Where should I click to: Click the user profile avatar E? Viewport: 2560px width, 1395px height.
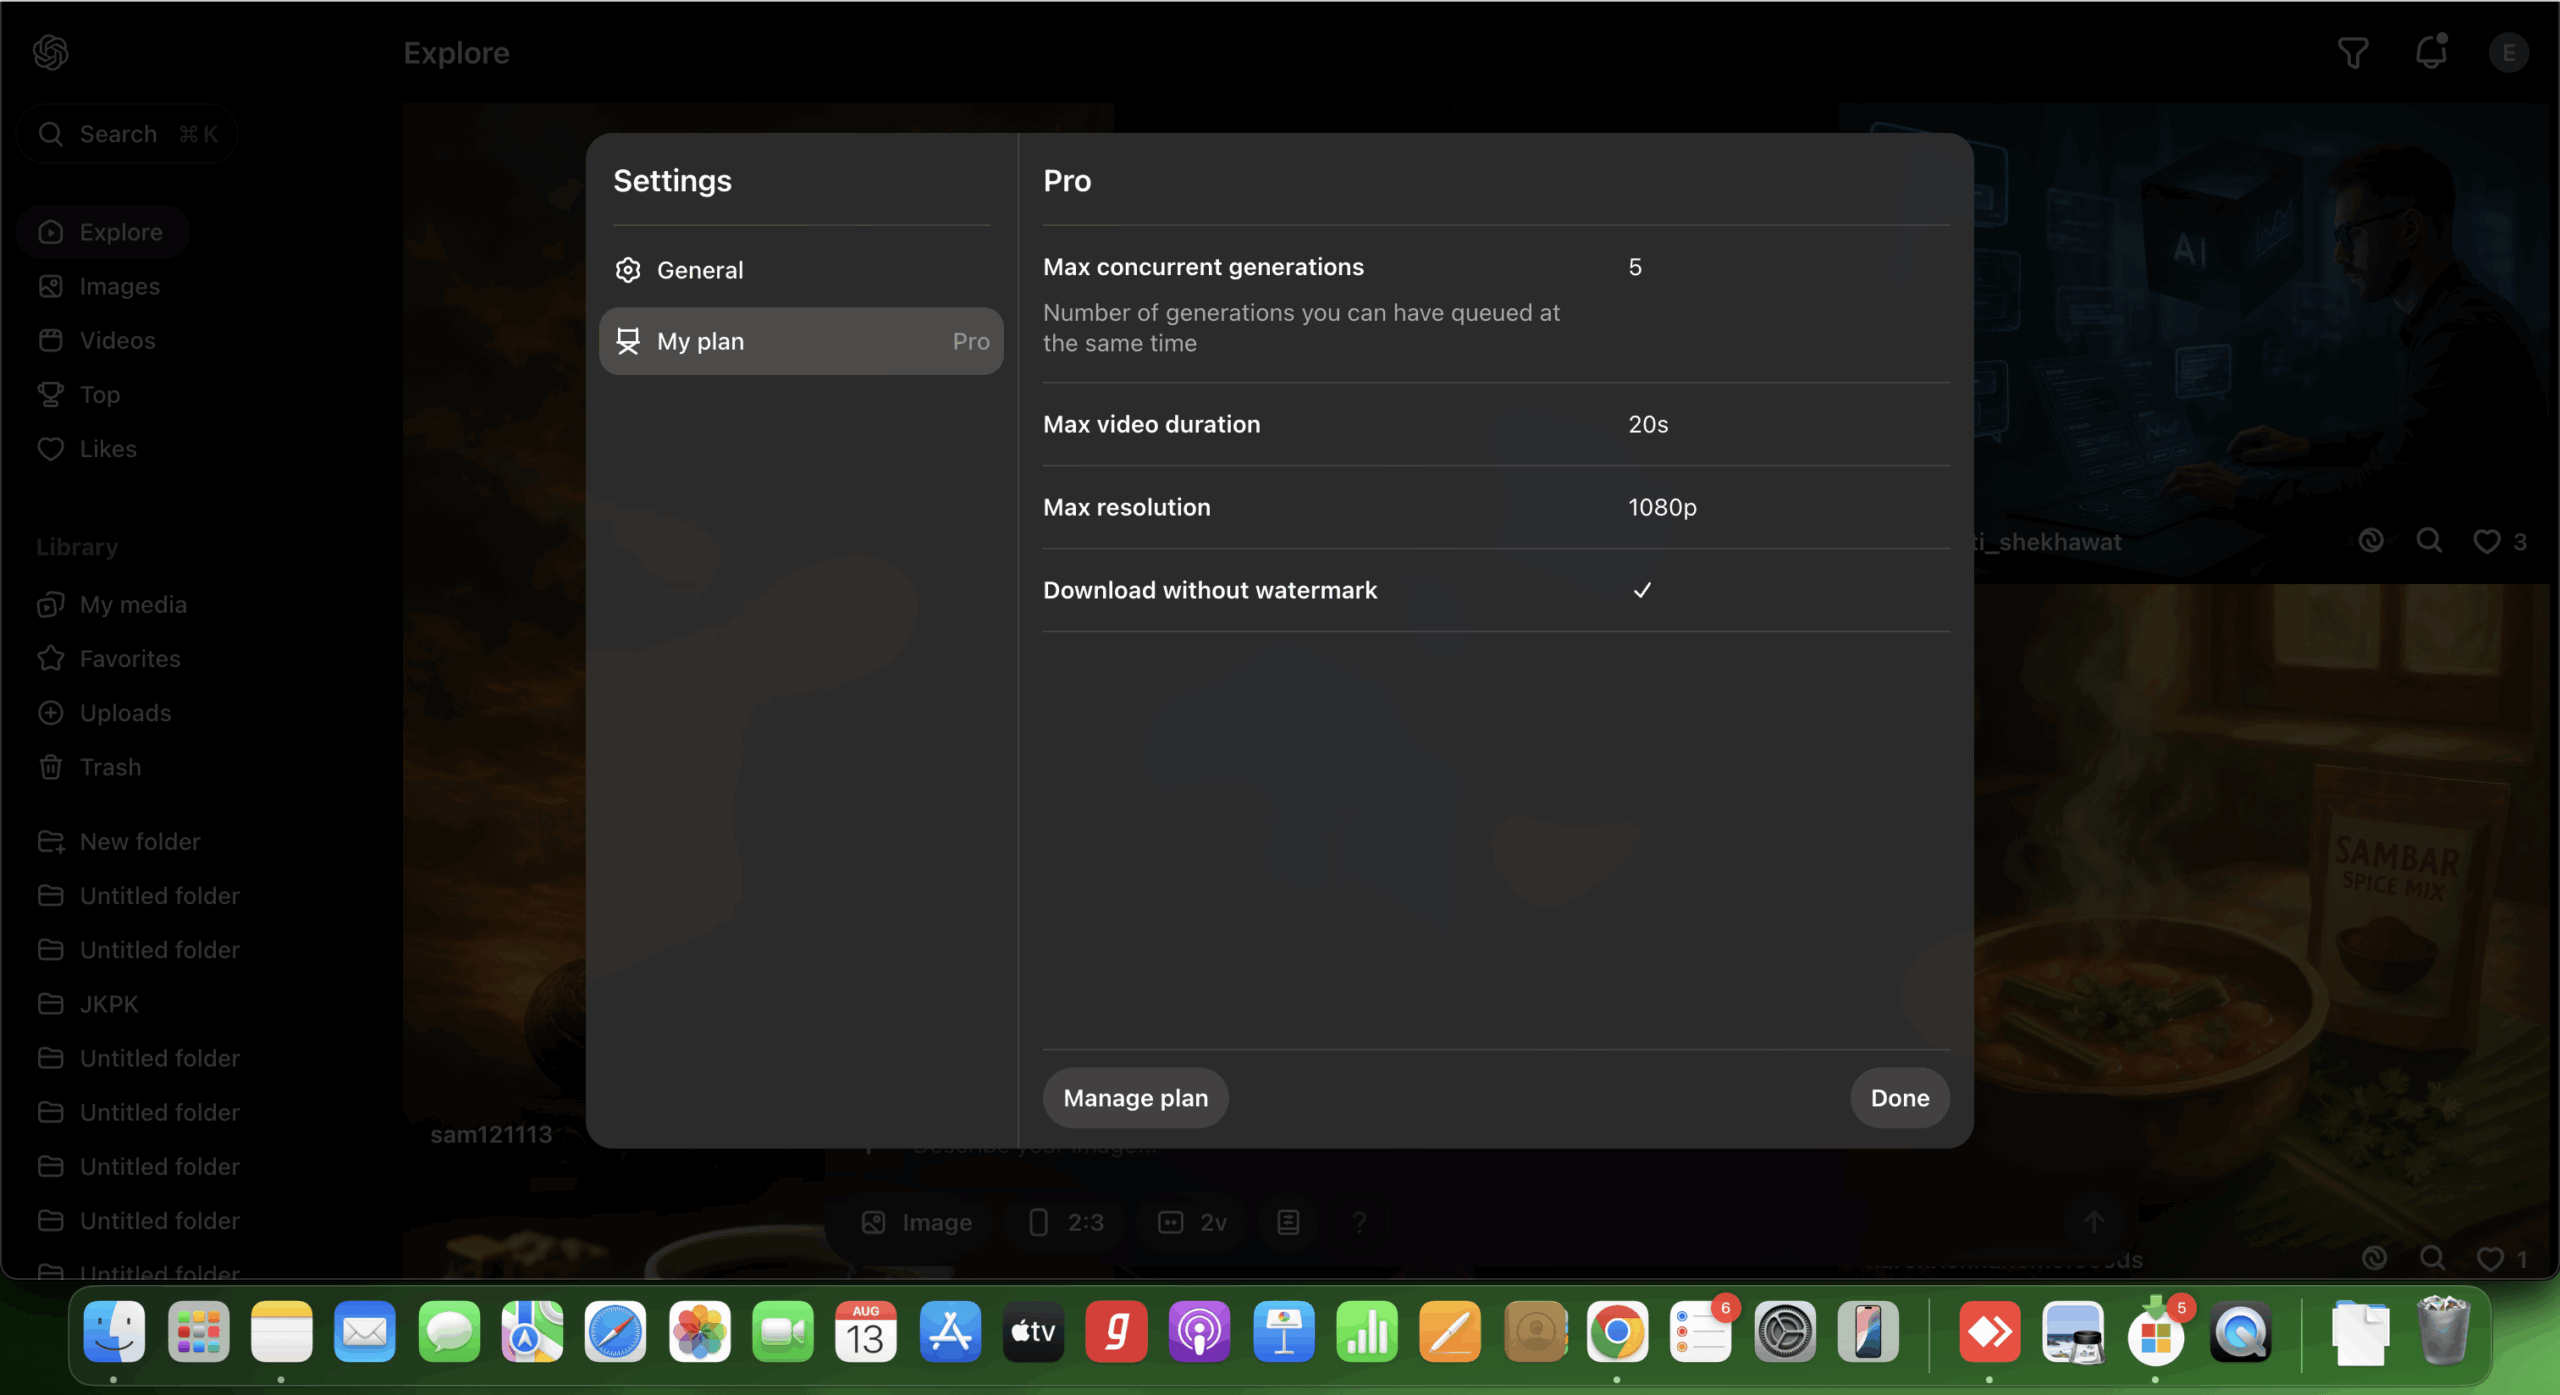coord(2508,52)
